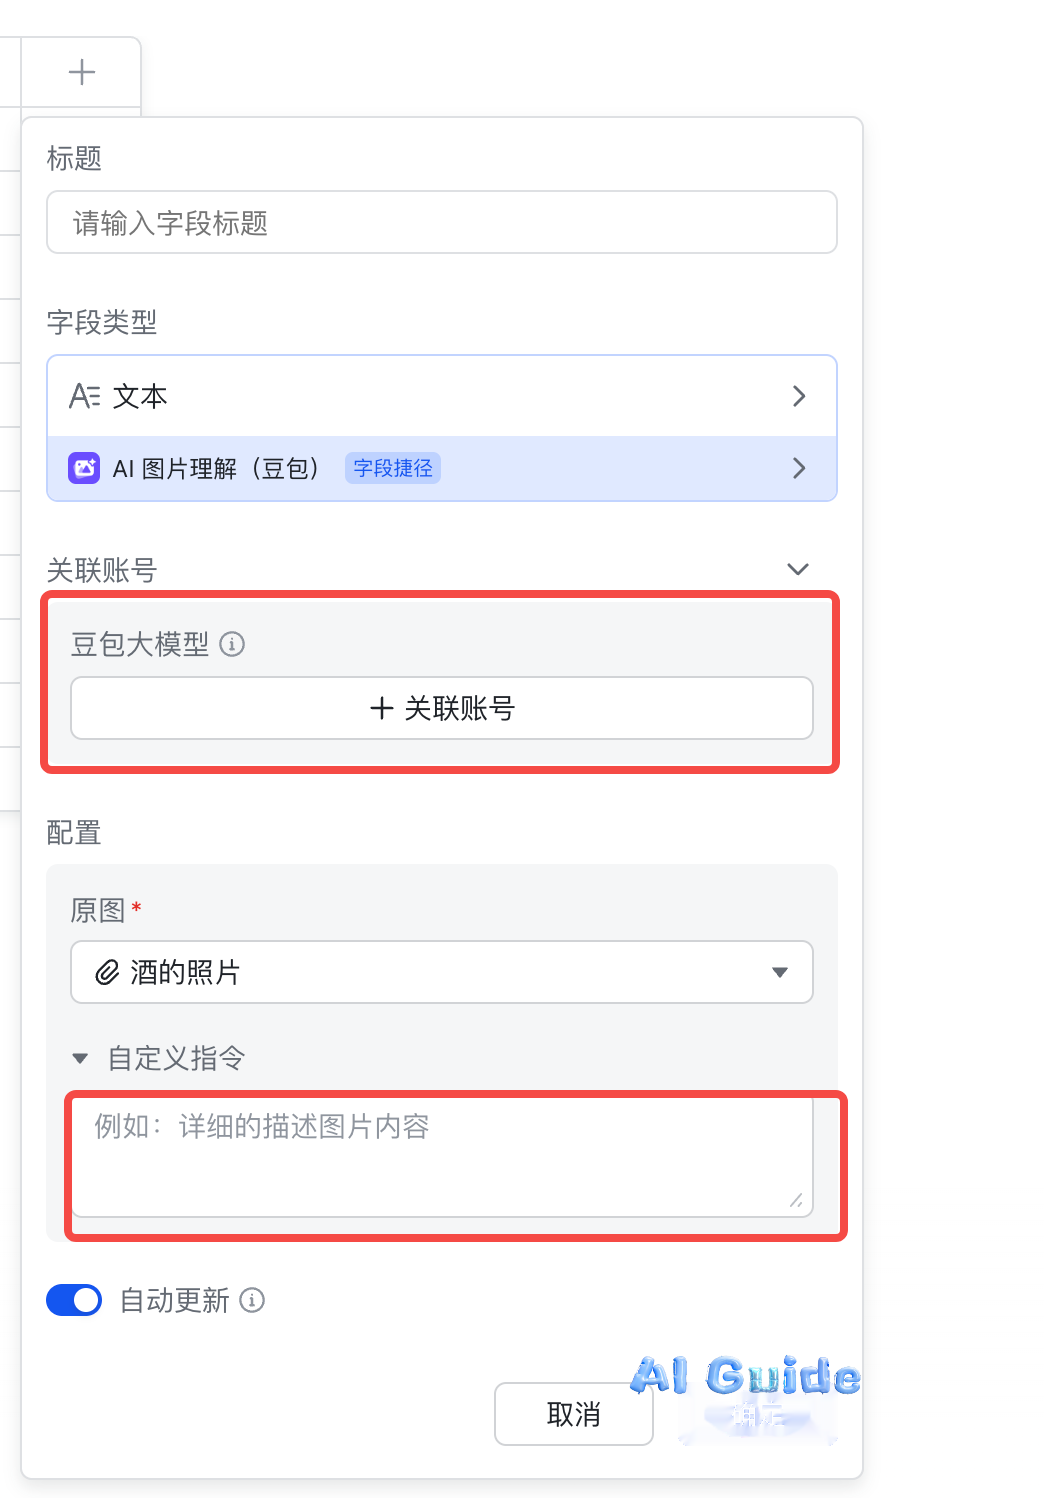Open the 酒的照片 source image dropdown
This screenshot has width=1044, height=1498.
pos(442,972)
